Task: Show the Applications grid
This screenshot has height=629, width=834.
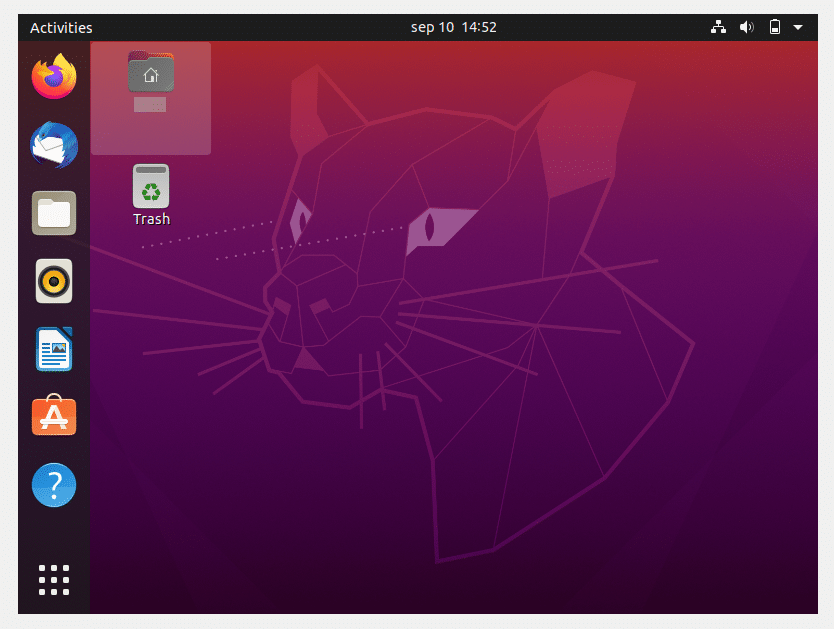Action: click(x=53, y=579)
